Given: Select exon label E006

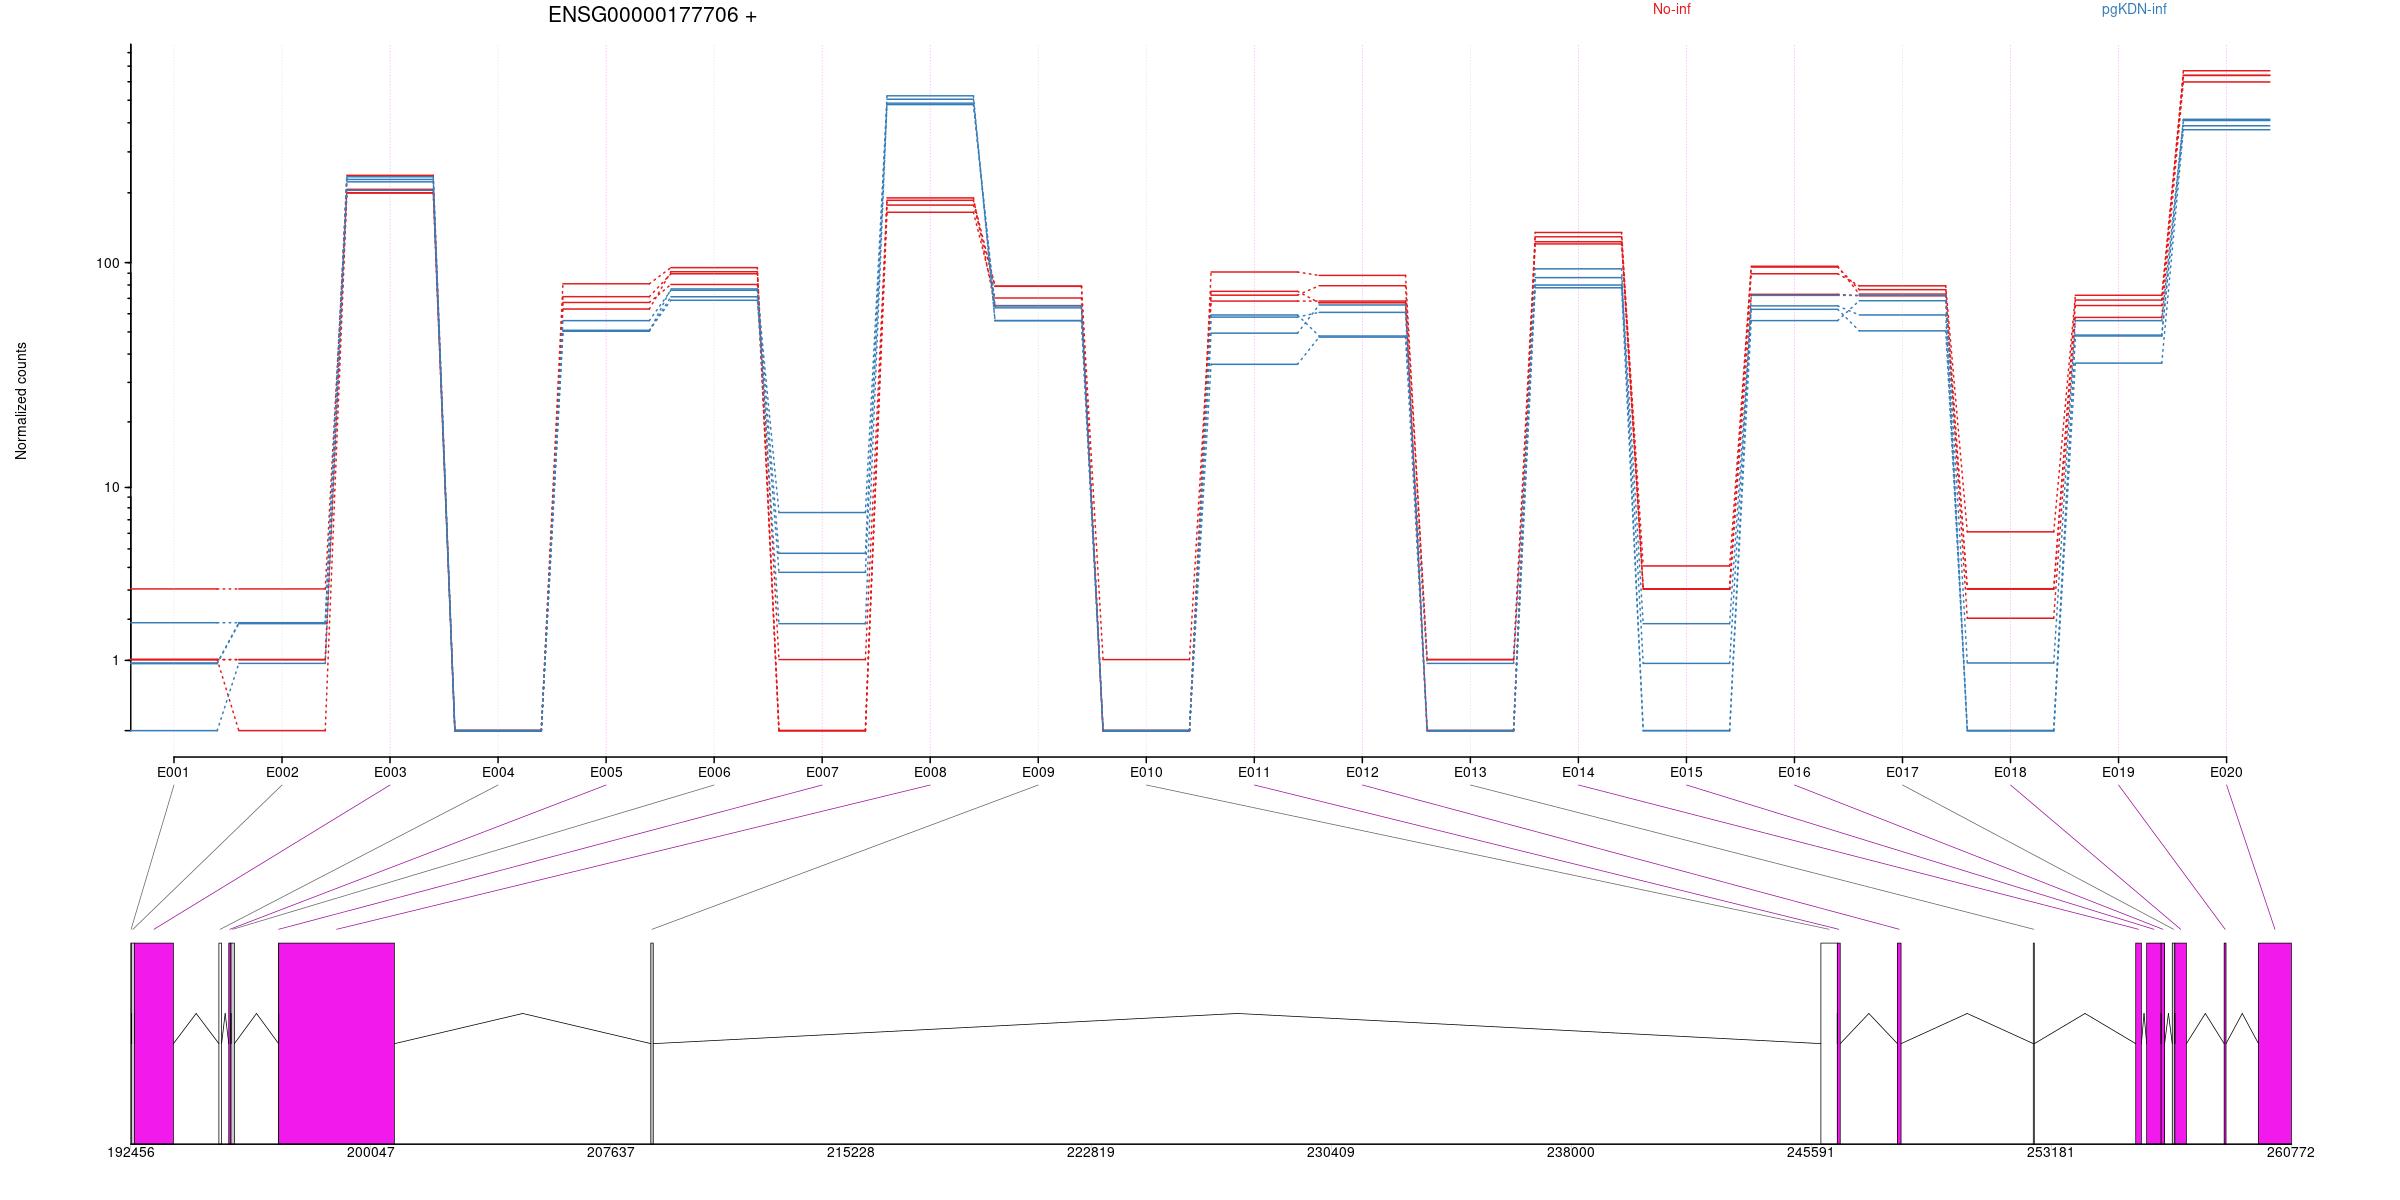Looking at the screenshot, I should coord(714,772).
